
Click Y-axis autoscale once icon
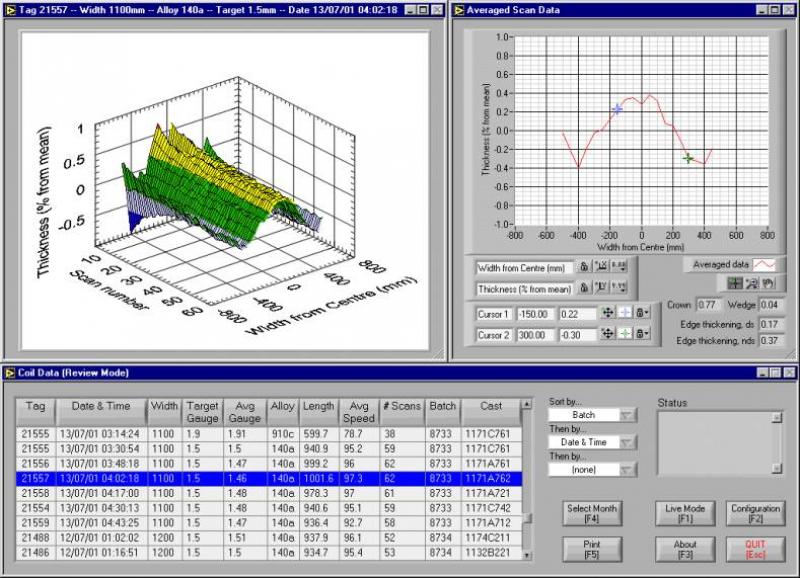click(602, 288)
